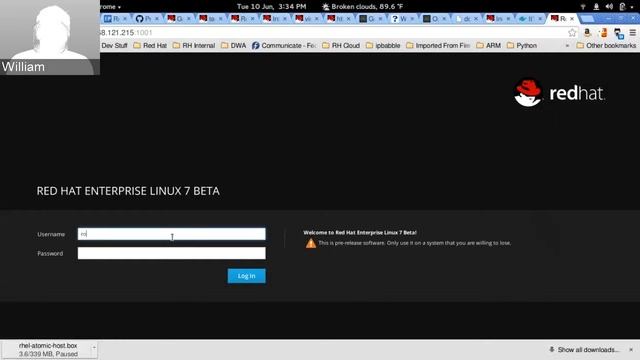Open the RH Cloud bookmarks folder

coord(341,45)
